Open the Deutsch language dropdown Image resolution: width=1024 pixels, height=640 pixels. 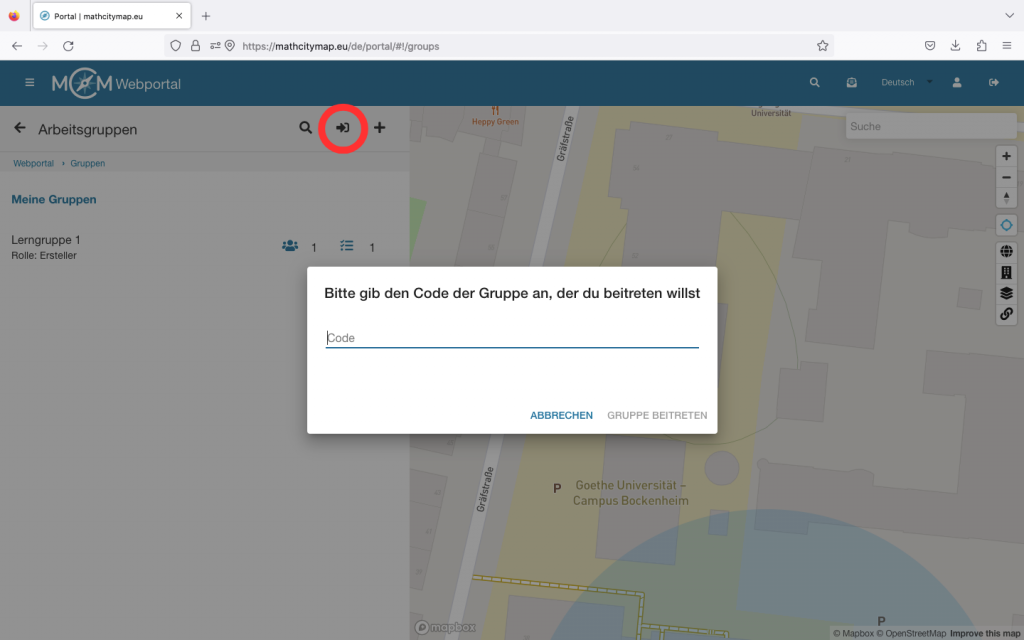click(905, 83)
